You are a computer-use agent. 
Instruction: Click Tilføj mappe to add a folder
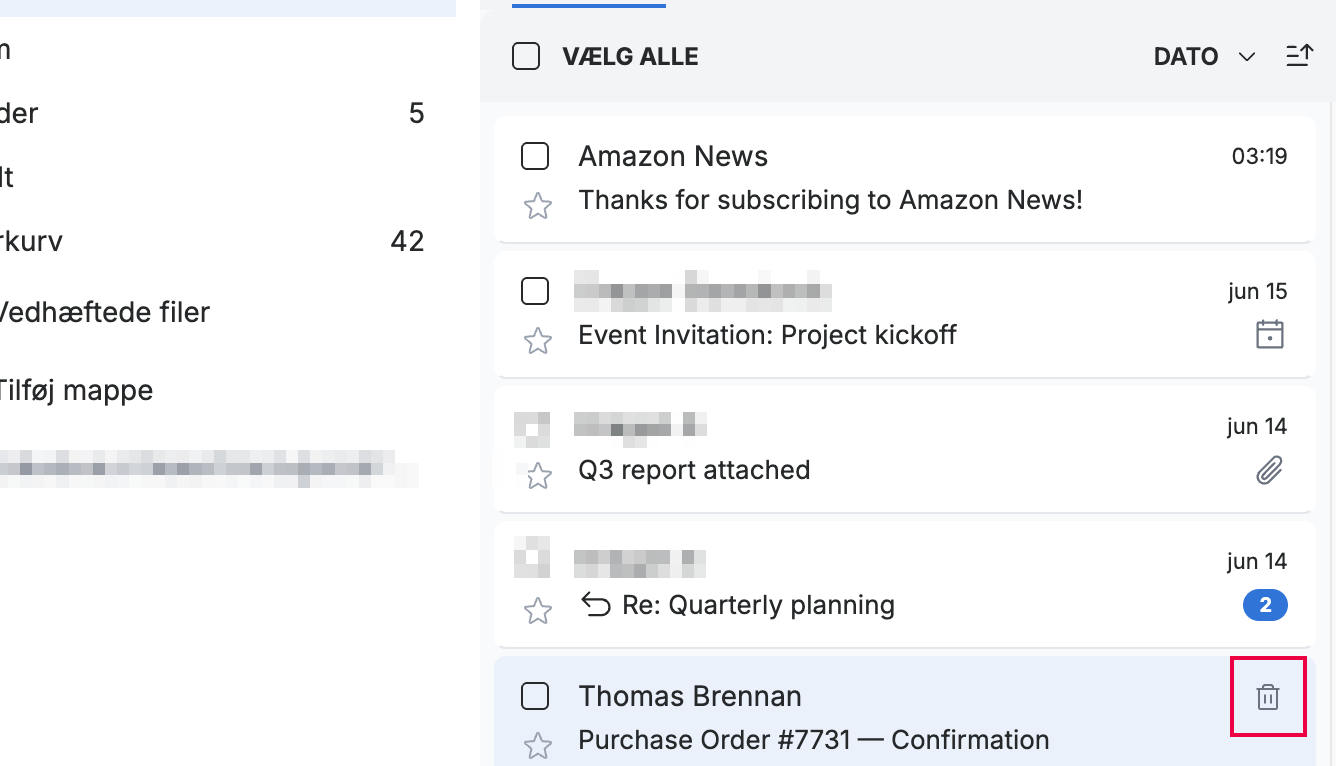(x=76, y=390)
